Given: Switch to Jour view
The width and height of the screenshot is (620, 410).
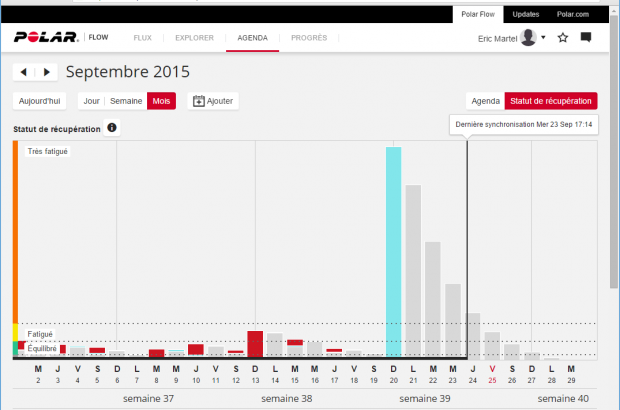Looking at the screenshot, I should 91,101.
